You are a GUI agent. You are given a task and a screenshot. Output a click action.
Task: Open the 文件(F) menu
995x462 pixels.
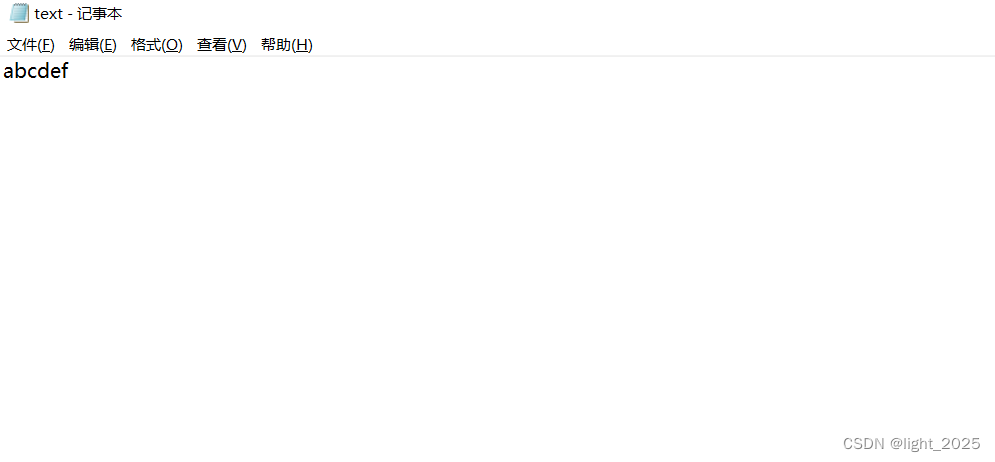click(x=30, y=45)
